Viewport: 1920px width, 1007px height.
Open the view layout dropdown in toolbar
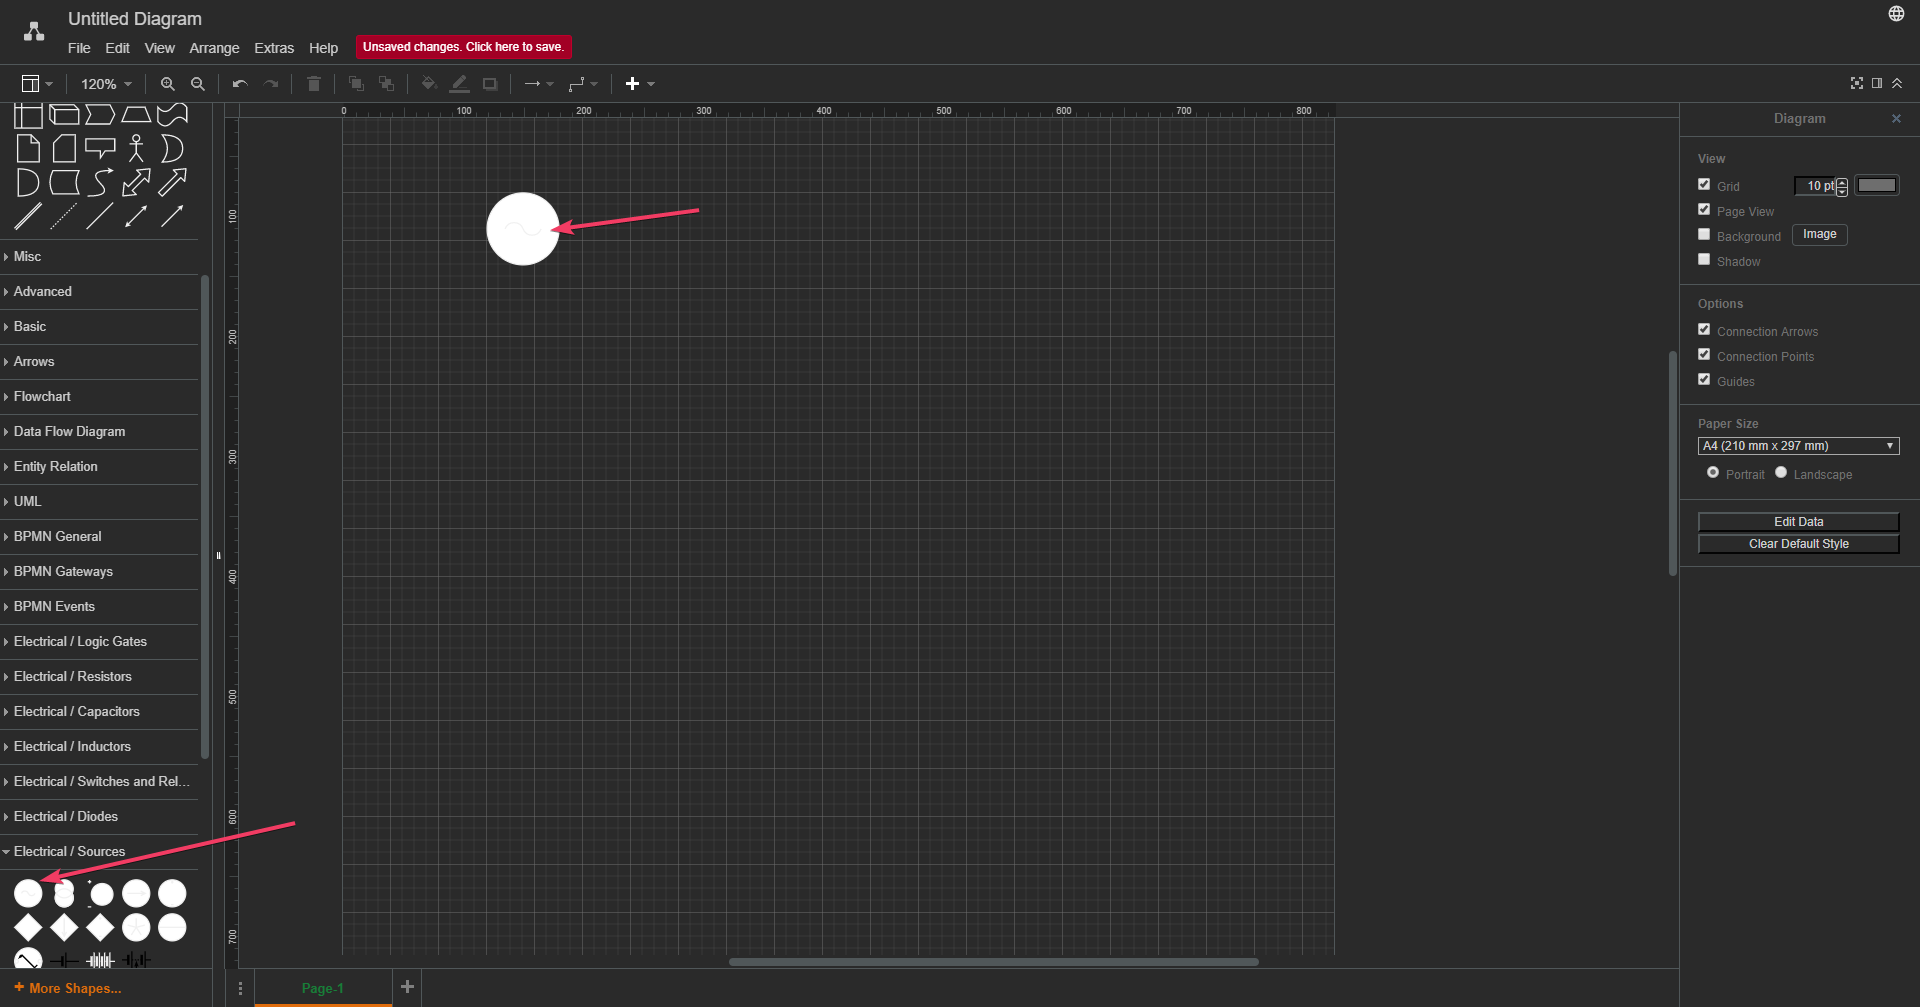click(37, 84)
